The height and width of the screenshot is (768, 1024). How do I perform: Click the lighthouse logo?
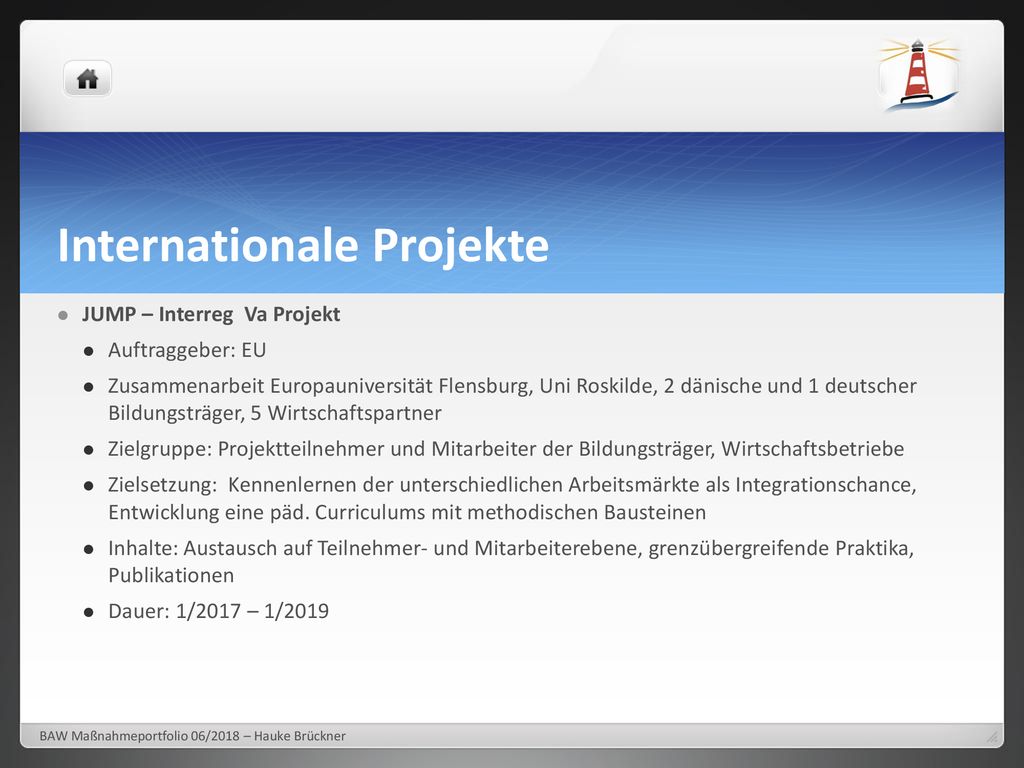pos(918,74)
